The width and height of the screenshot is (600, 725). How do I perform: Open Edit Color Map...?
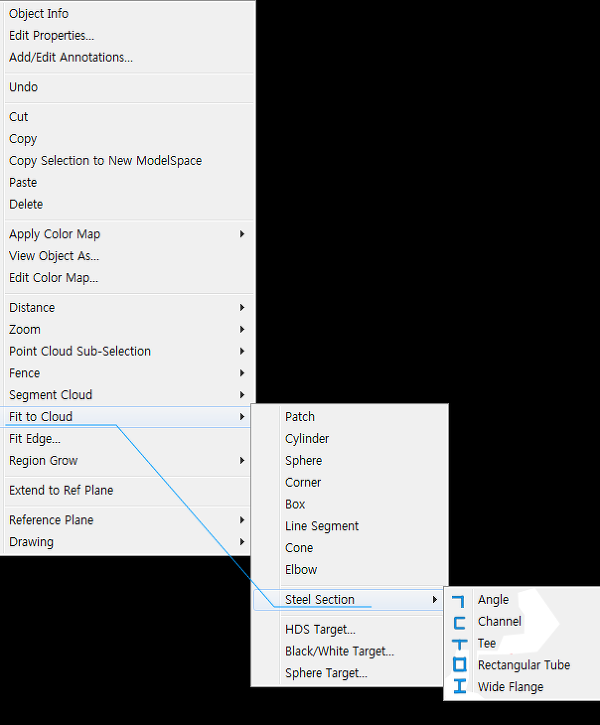[54, 278]
